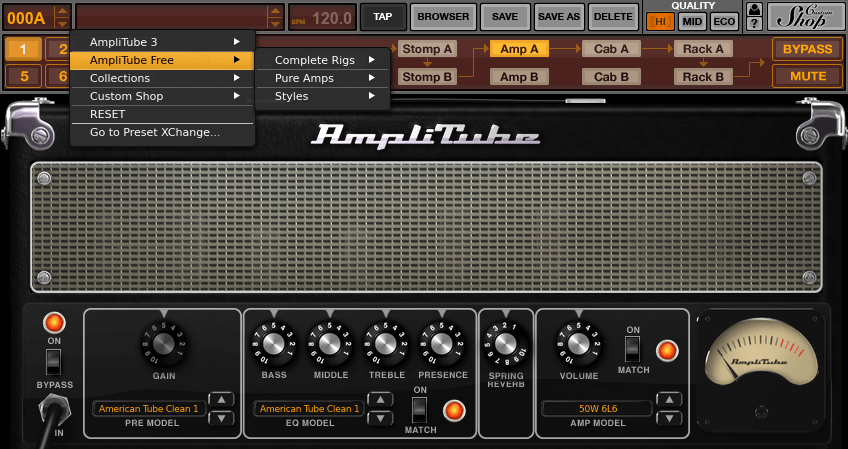The width and height of the screenshot is (848, 449).
Task: Switch to Stomp A module
Action: click(x=427, y=49)
